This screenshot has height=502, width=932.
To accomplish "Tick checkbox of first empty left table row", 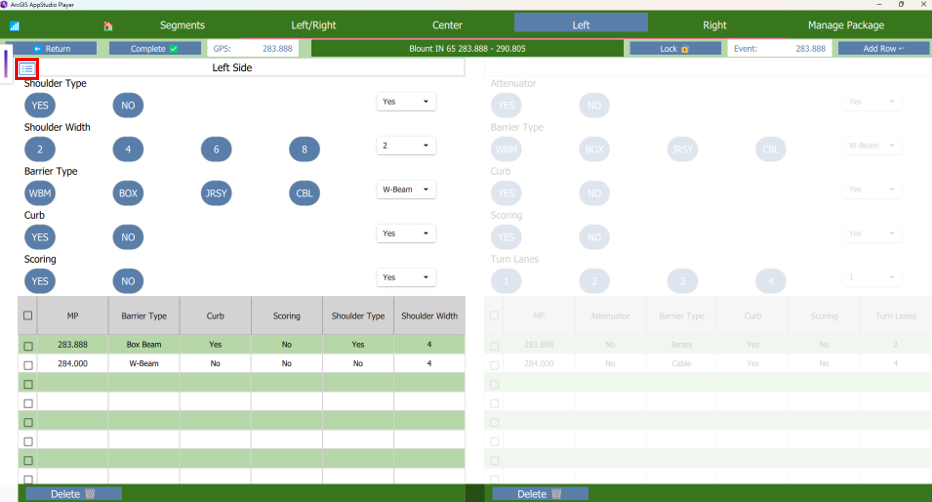I will click(x=28, y=384).
